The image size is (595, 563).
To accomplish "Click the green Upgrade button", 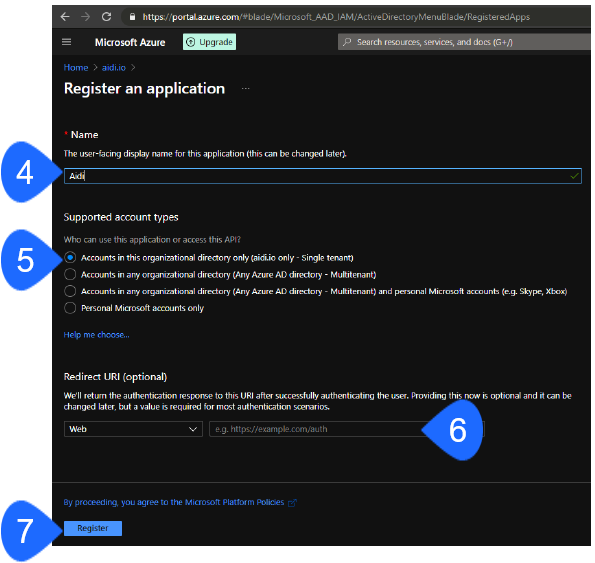I will click(210, 42).
